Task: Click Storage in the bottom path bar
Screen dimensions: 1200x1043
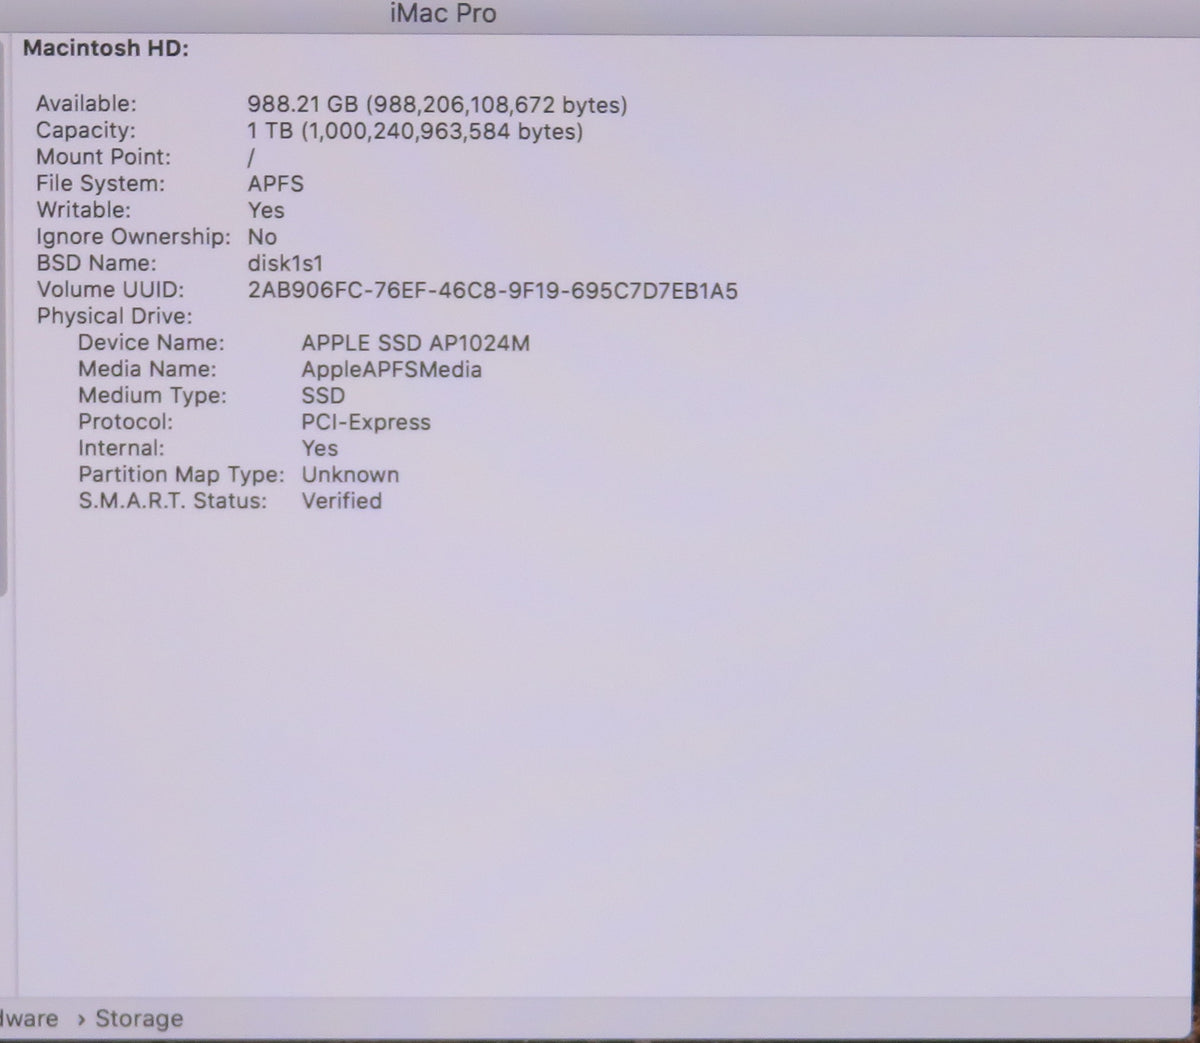Action: [139, 1019]
